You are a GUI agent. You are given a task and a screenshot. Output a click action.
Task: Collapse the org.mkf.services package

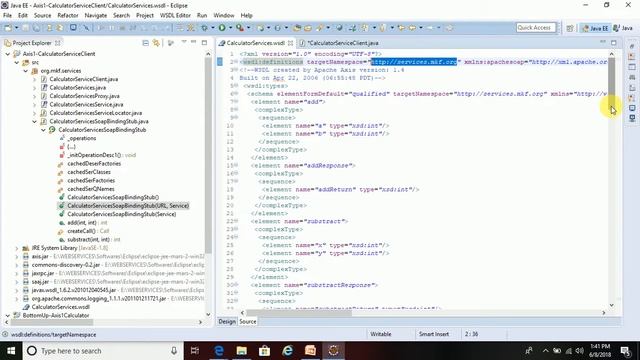pos(26,71)
